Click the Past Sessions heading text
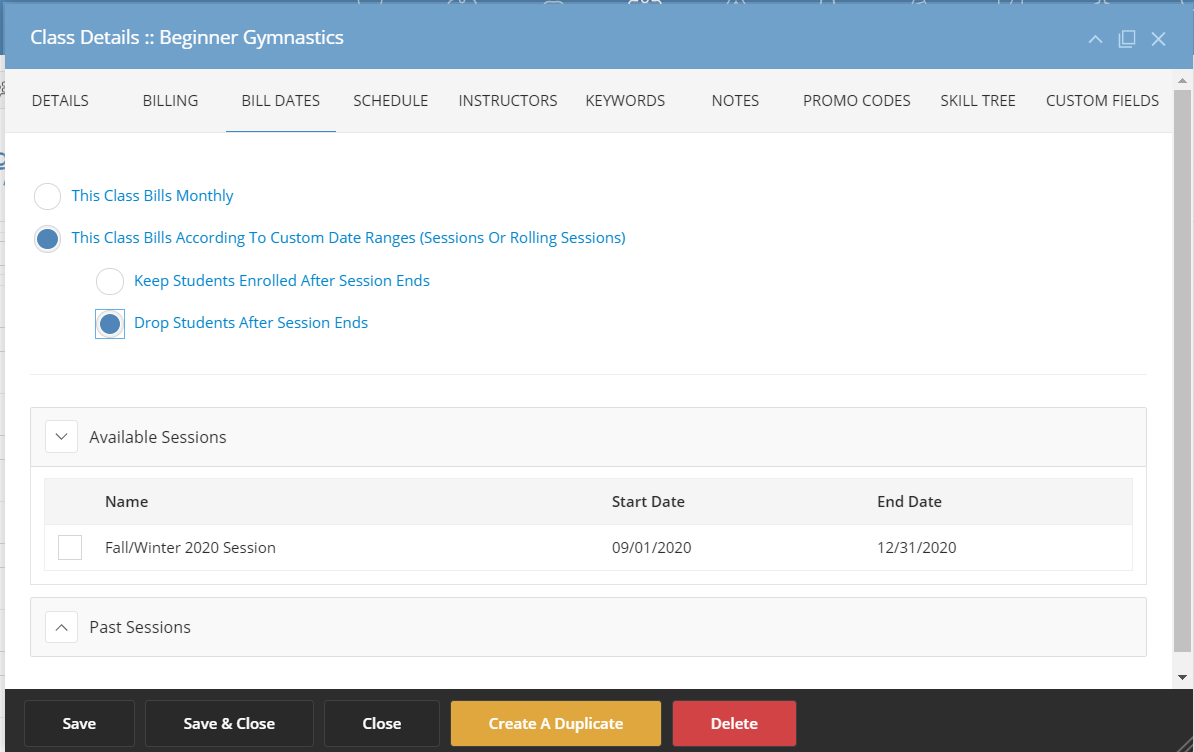Screen dimensions: 1194x752 [x=140, y=627]
